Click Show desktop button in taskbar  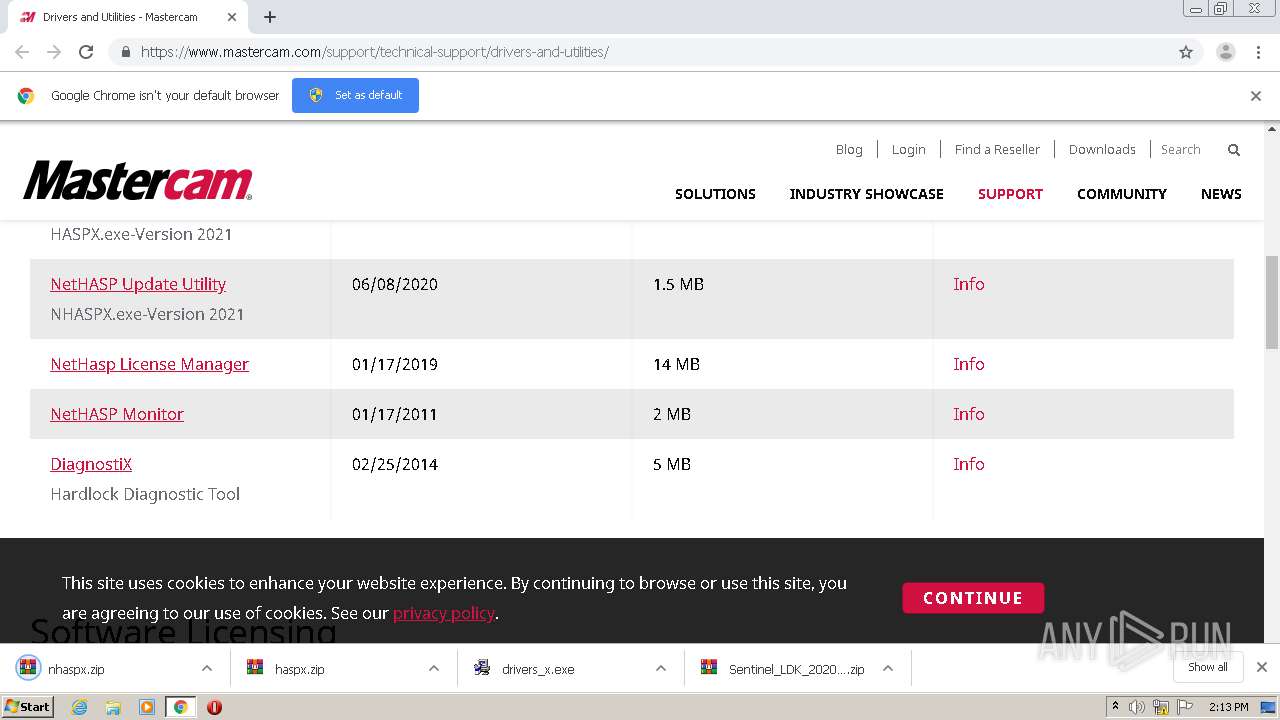tap(1268, 707)
